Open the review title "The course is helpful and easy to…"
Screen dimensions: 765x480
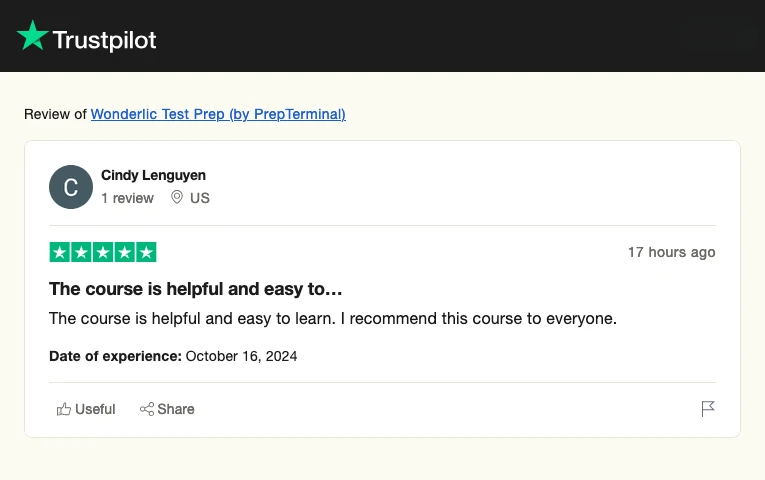tap(196, 289)
